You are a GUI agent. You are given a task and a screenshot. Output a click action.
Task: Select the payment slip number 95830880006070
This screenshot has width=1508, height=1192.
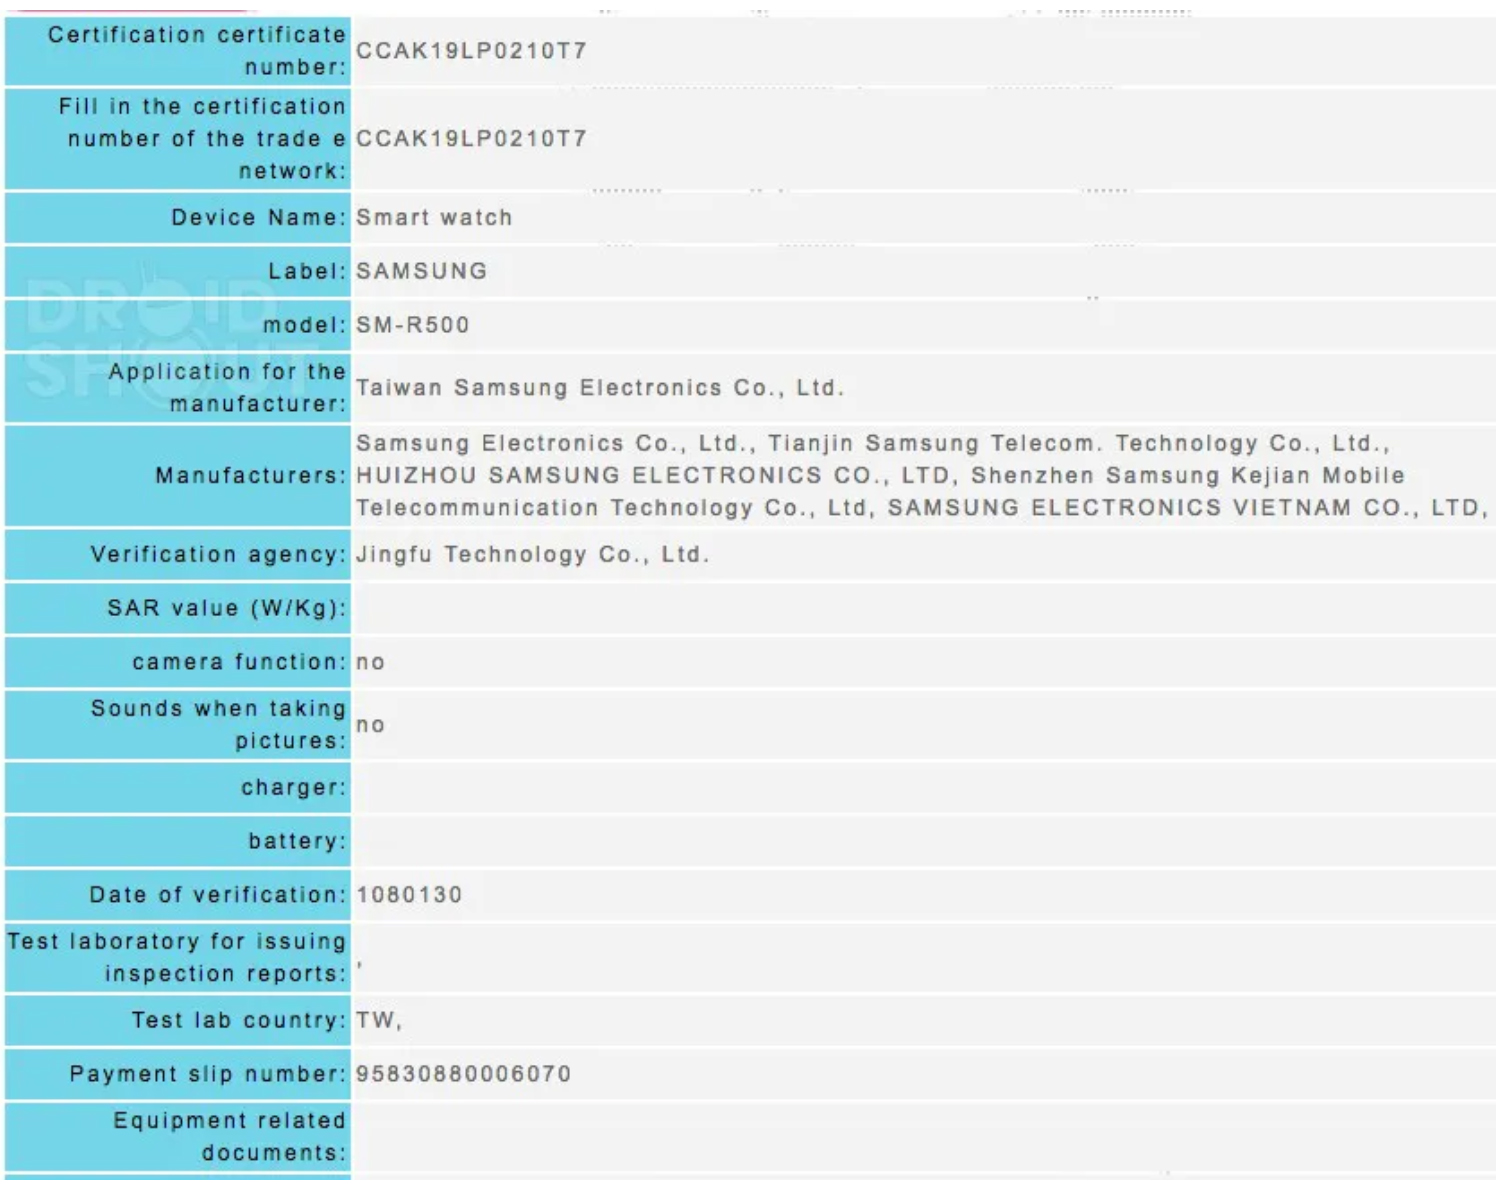tap(463, 1074)
